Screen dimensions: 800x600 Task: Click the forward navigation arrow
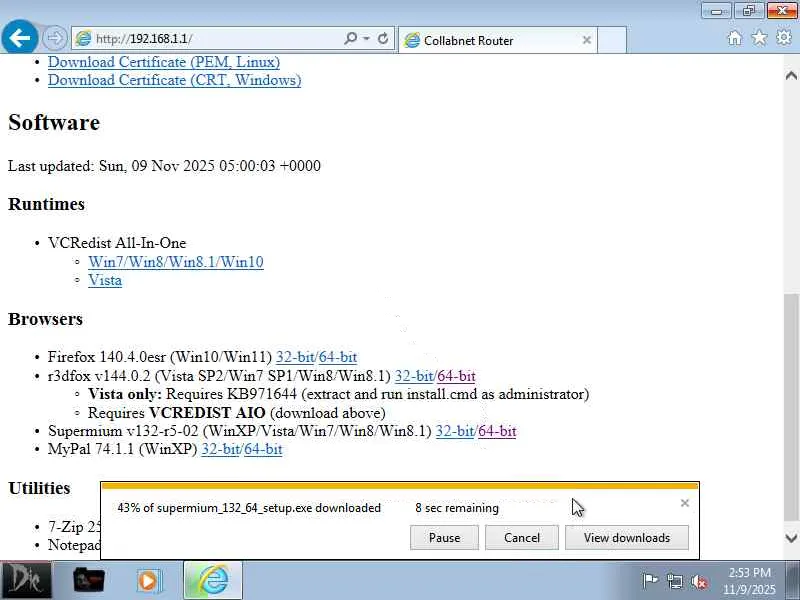click(54, 38)
